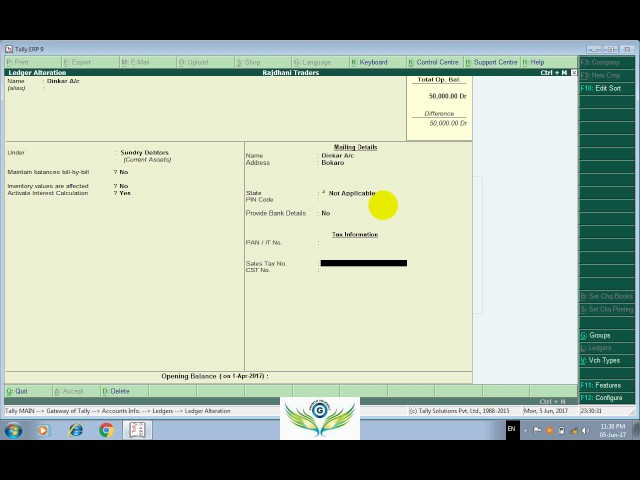Close the Ledger Alteration screen with X

(574, 73)
